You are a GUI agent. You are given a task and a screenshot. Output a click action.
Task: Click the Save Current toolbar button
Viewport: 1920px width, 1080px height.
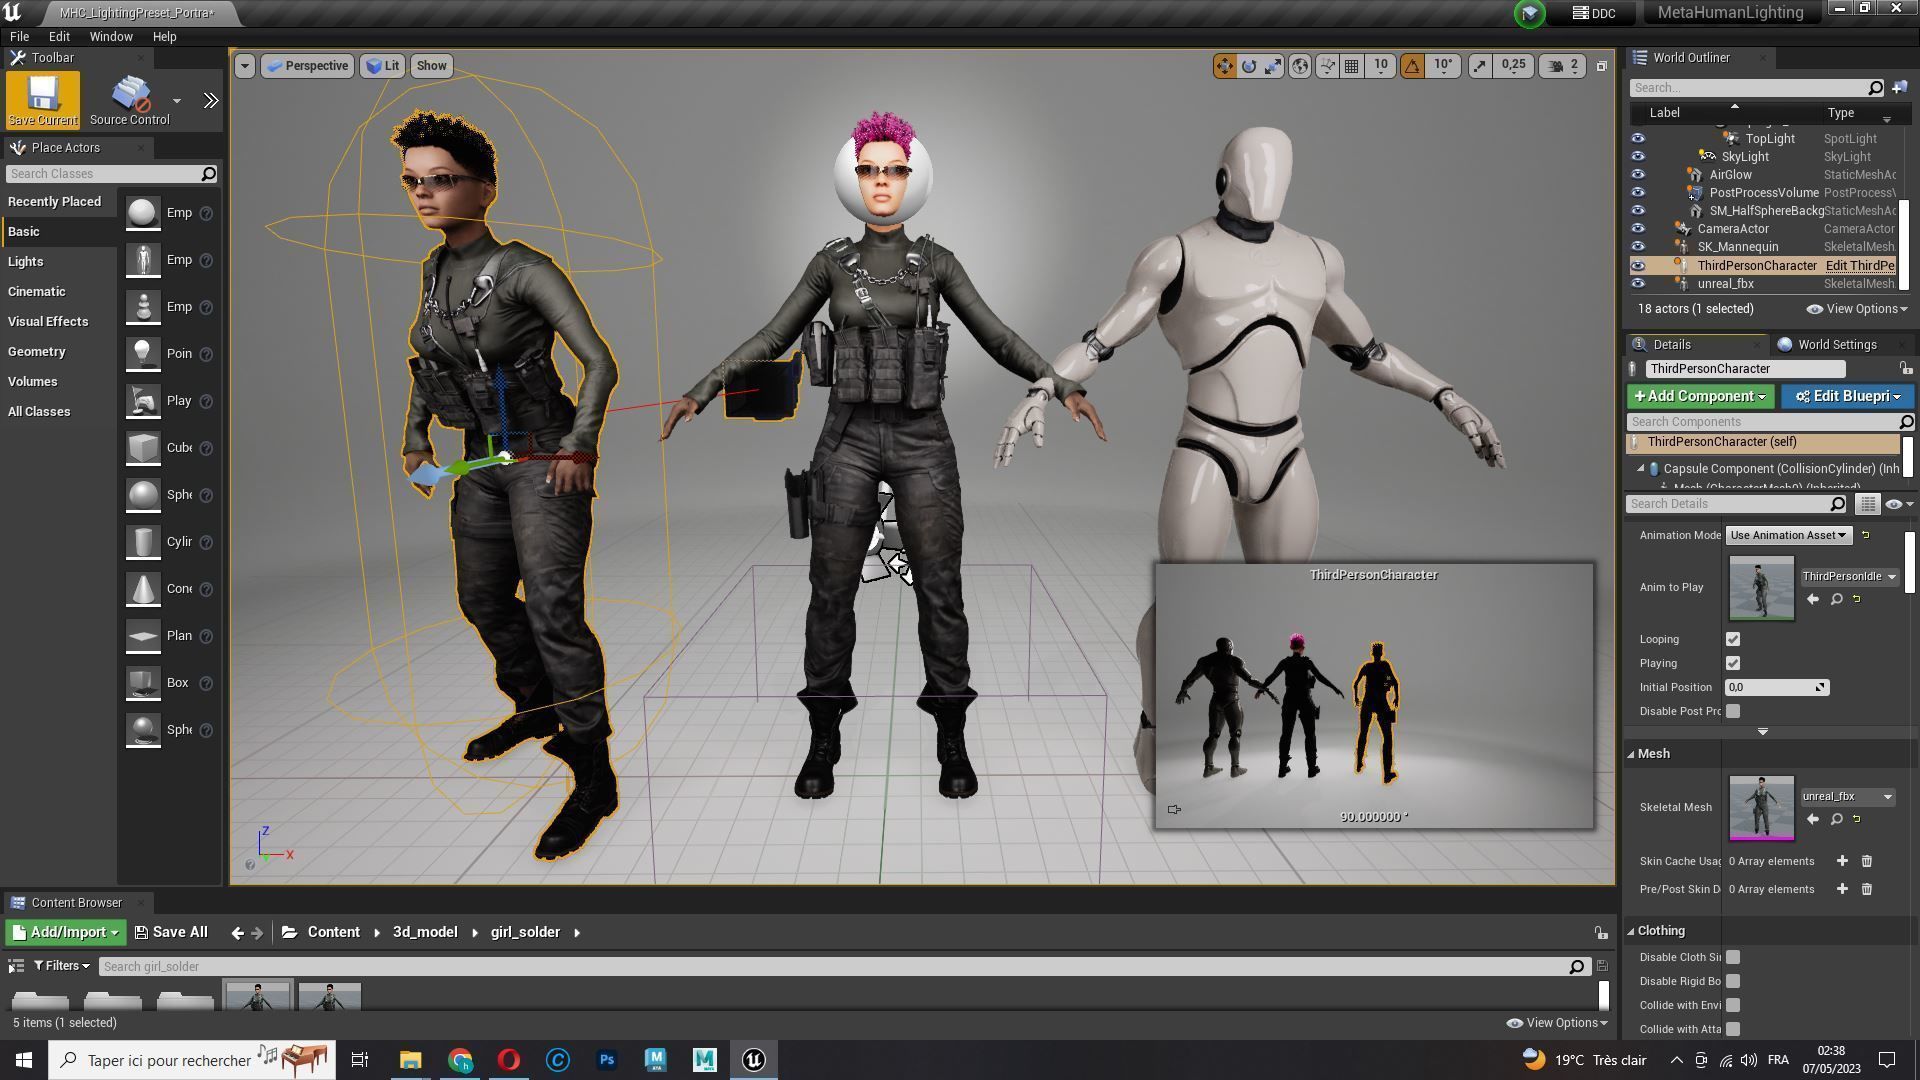click(42, 99)
